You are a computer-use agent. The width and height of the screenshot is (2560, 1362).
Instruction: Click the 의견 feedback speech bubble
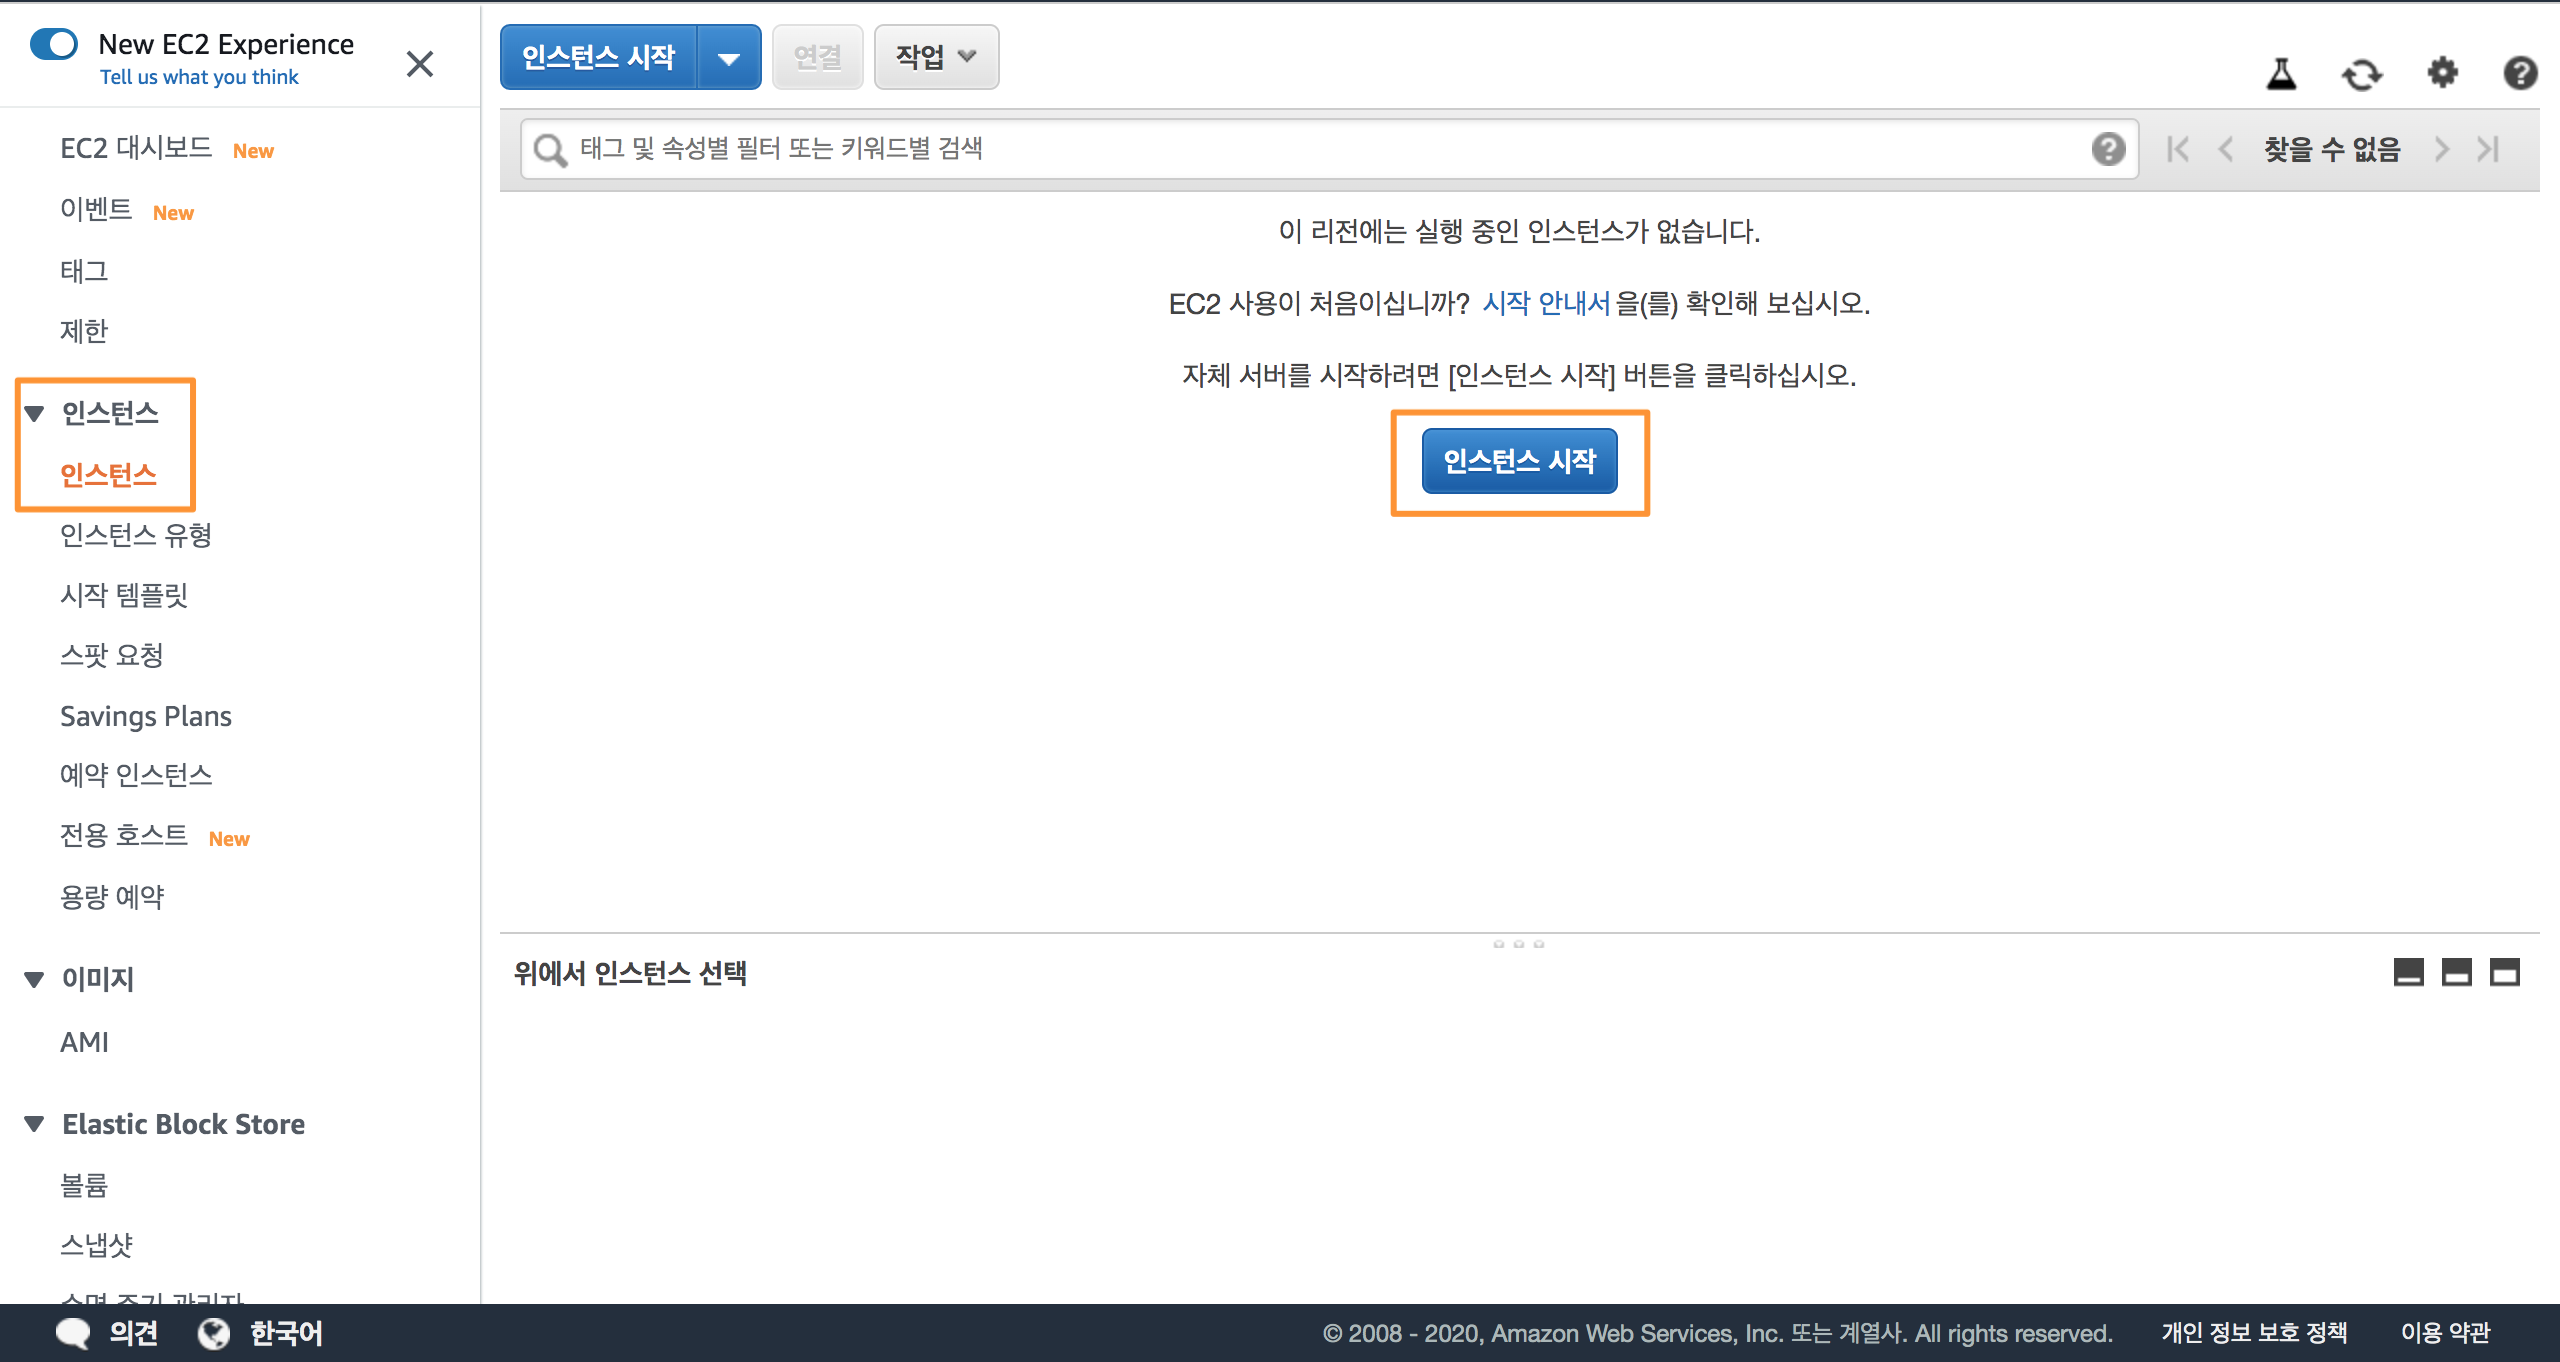(73, 1333)
